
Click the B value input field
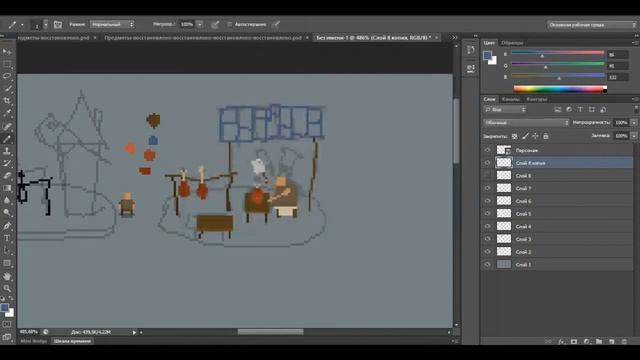(618, 77)
